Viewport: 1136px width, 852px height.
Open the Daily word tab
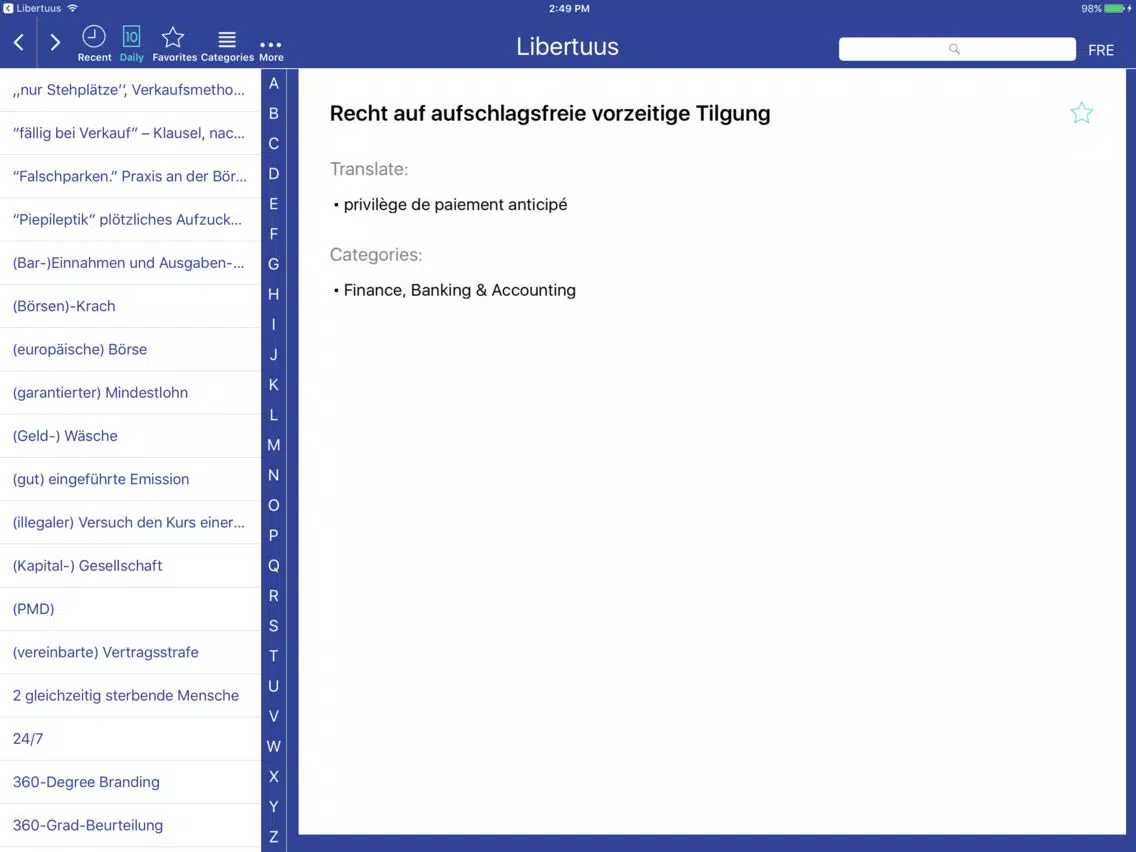pyautogui.click(x=131, y=43)
